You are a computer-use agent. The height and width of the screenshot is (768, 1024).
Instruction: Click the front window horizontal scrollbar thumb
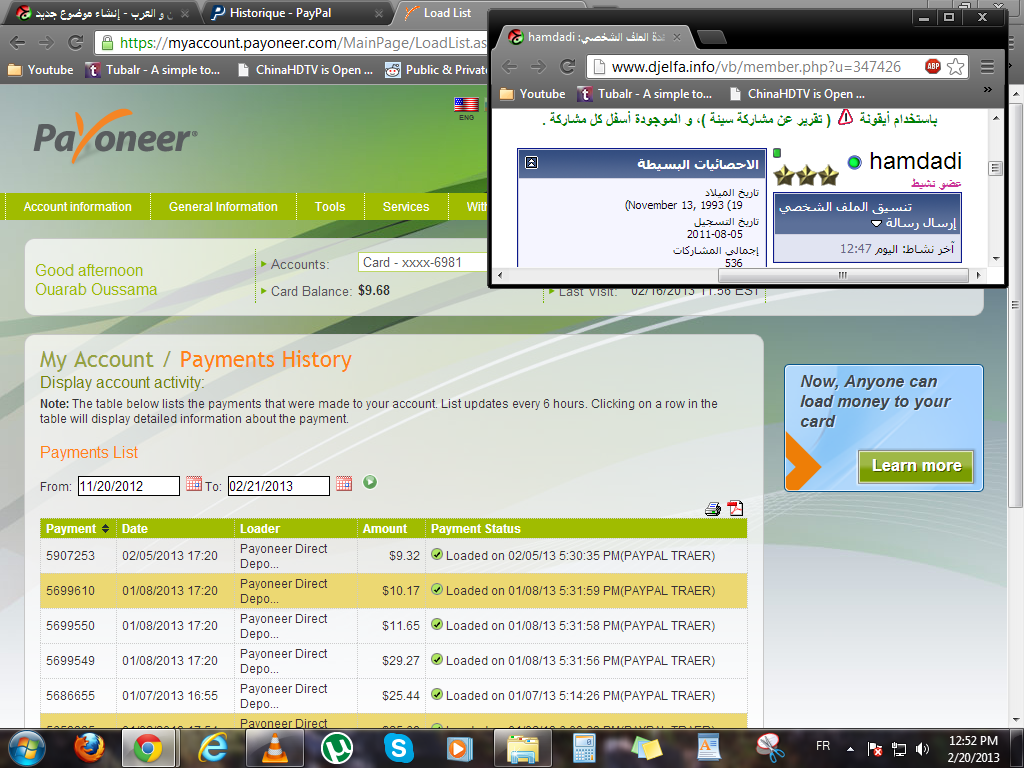pyautogui.click(x=843, y=275)
